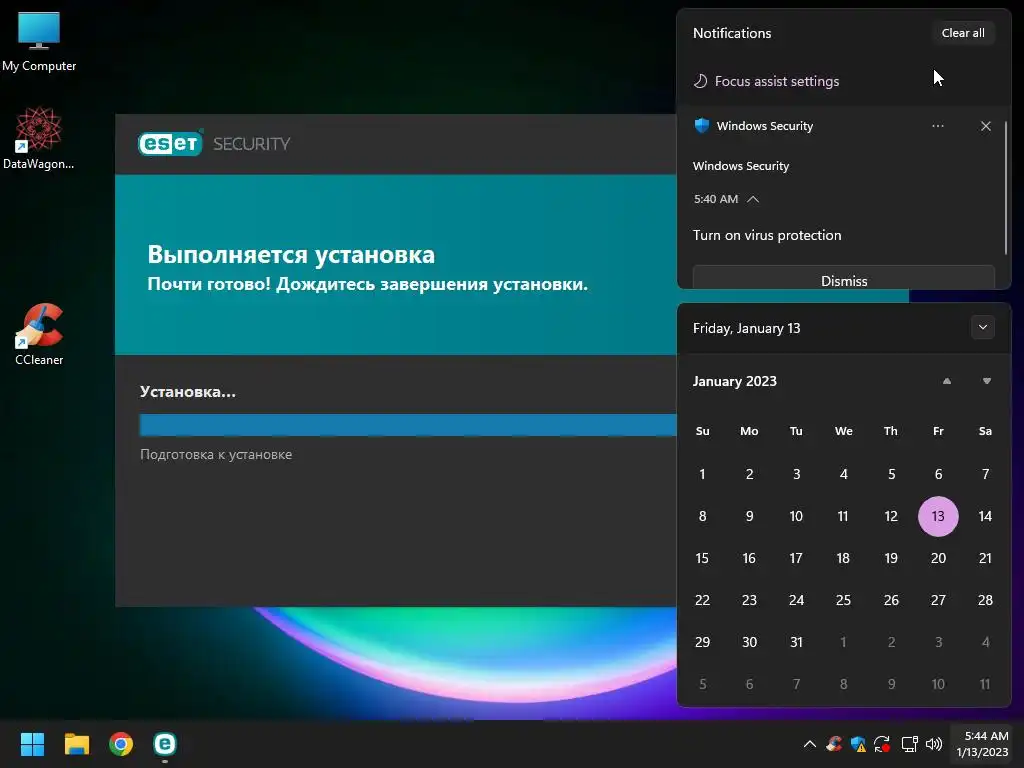Close the Windows Security notification group

tap(985, 126)
